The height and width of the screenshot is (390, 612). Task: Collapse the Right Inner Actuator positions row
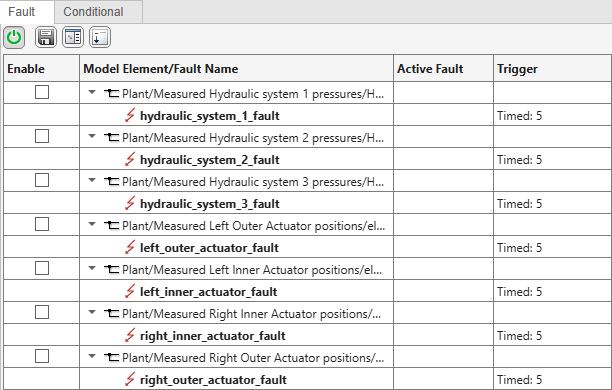[x=92, y=312]
